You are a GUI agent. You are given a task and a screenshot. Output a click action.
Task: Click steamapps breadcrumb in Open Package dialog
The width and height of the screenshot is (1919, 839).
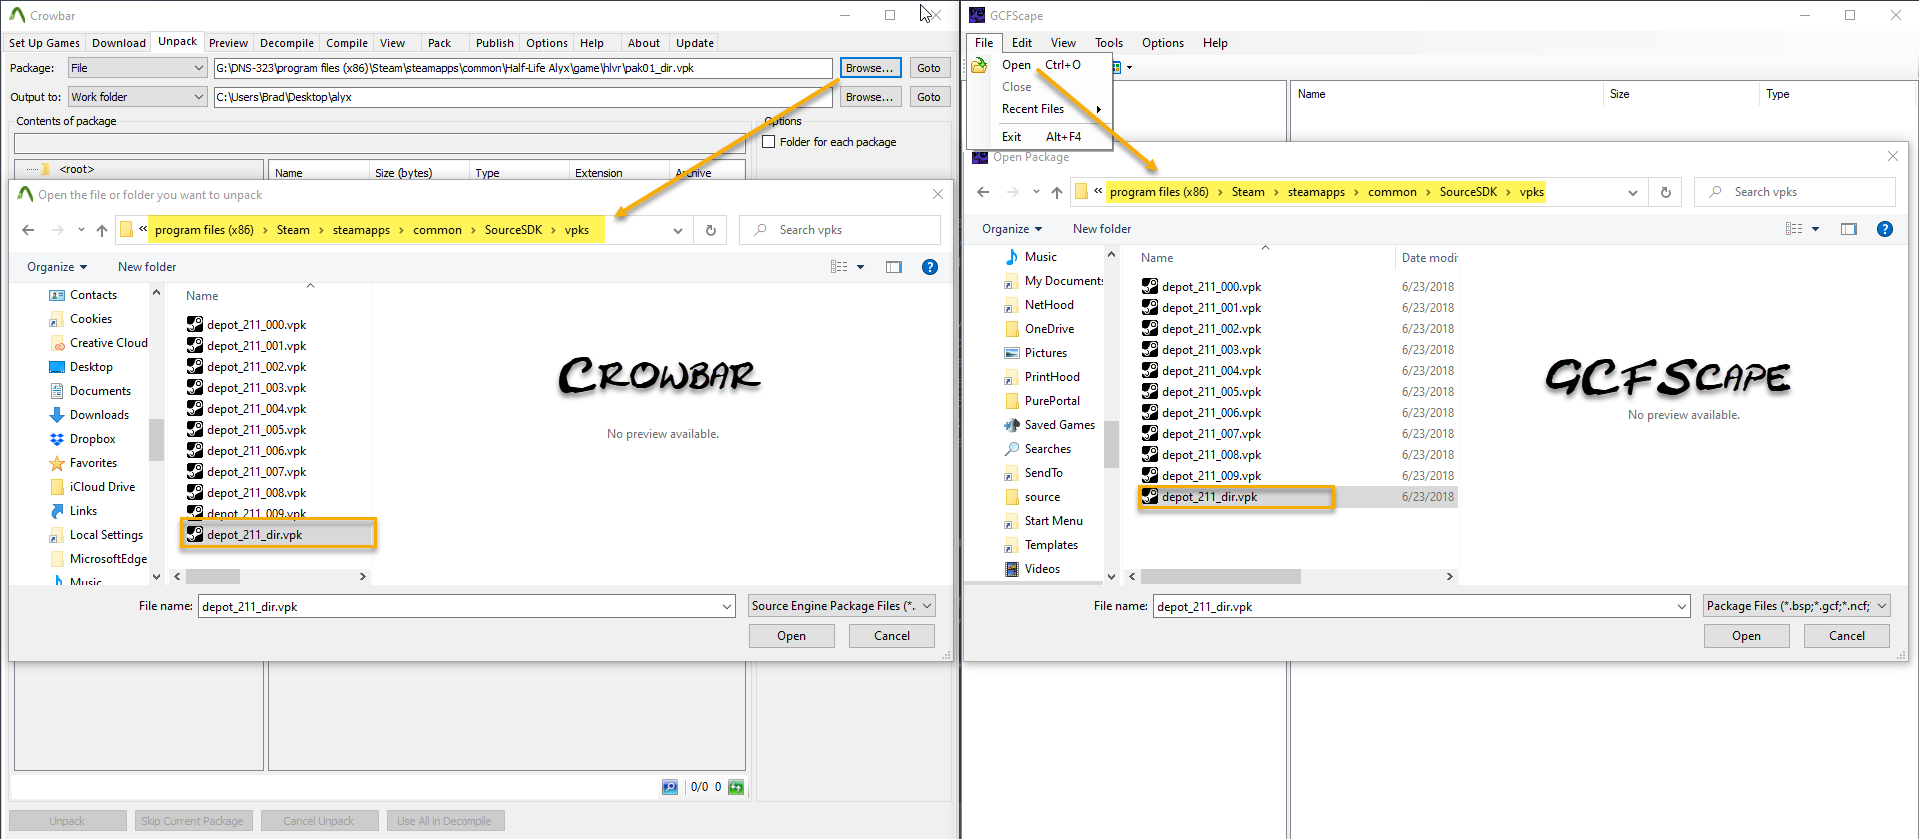pos(1316,192)
